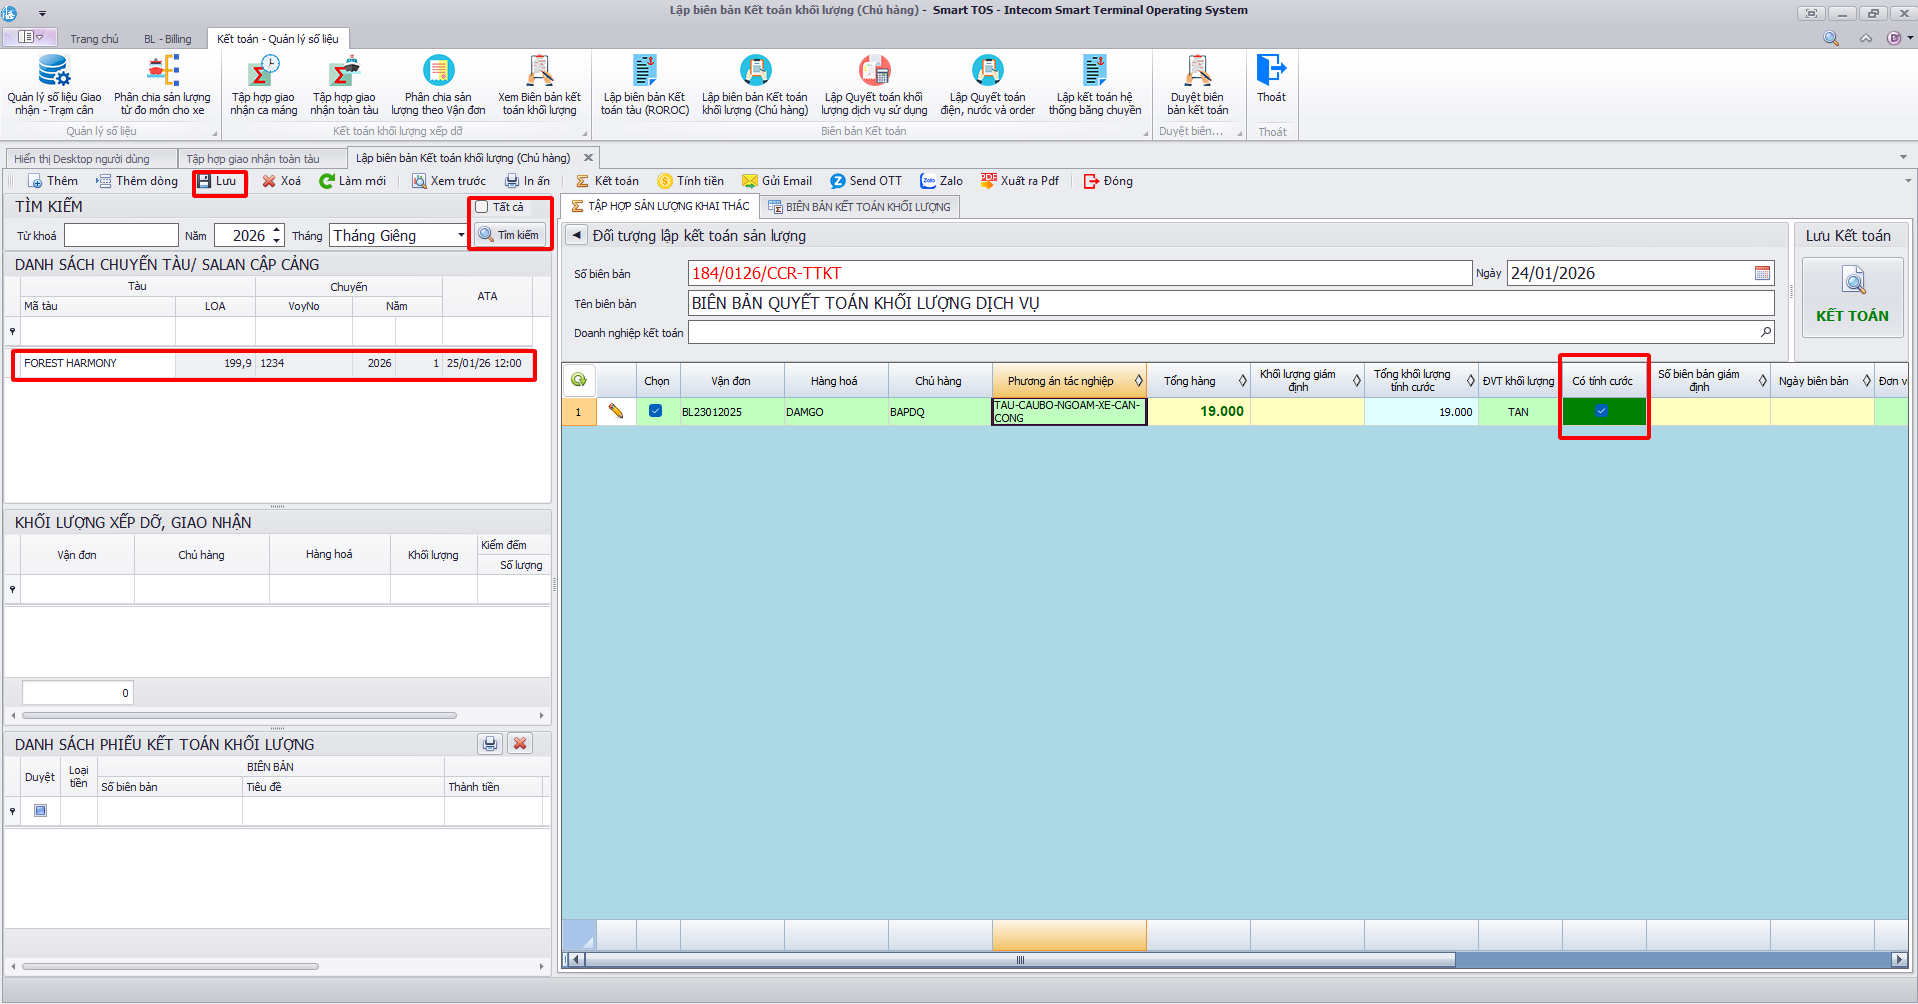Click the Tìm kiếm search button

click(x=510, y=235)
